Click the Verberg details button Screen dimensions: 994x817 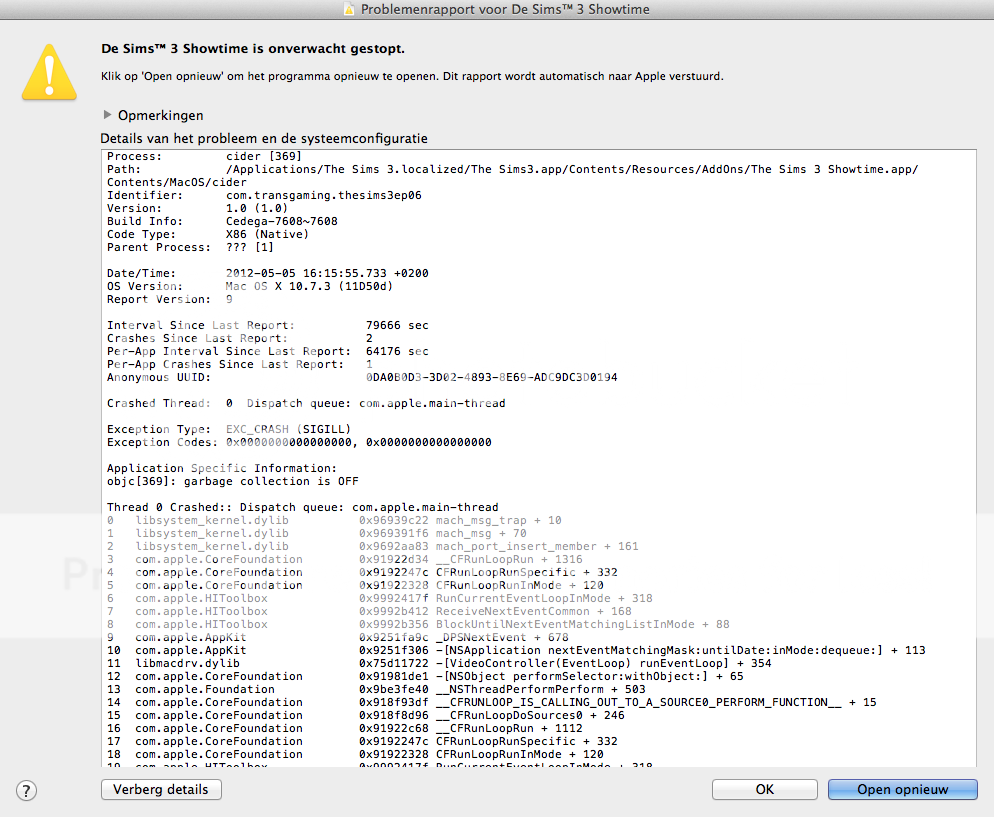(x=161, y=789)
